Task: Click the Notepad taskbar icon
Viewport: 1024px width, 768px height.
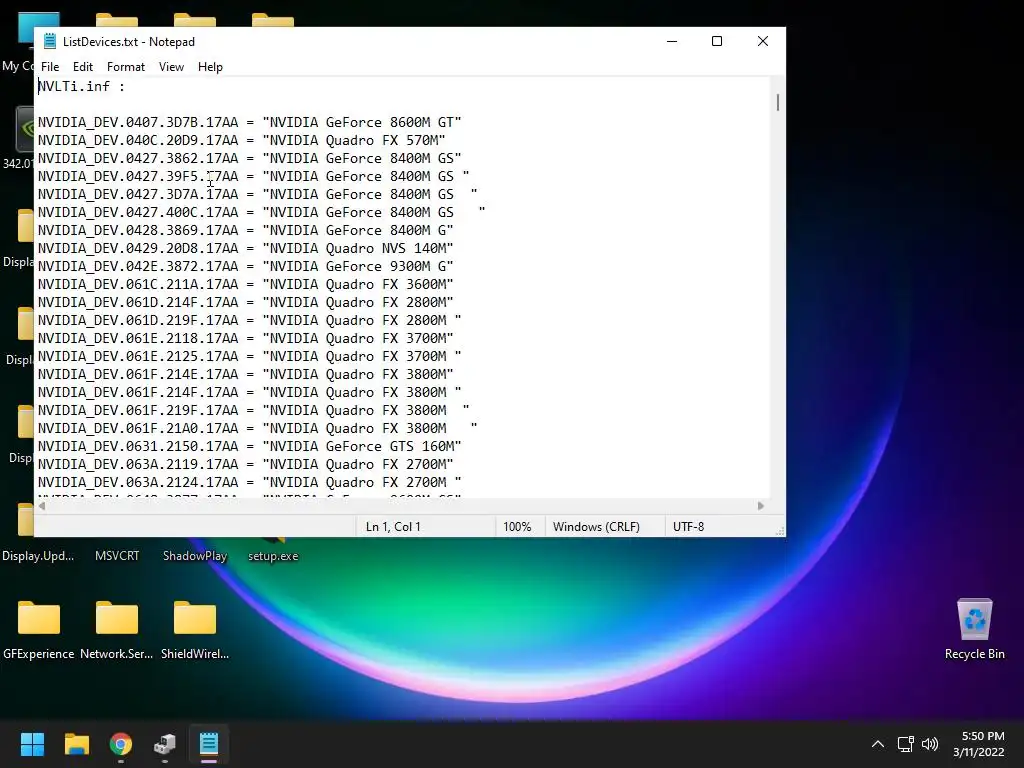Action: coord(209,744)
